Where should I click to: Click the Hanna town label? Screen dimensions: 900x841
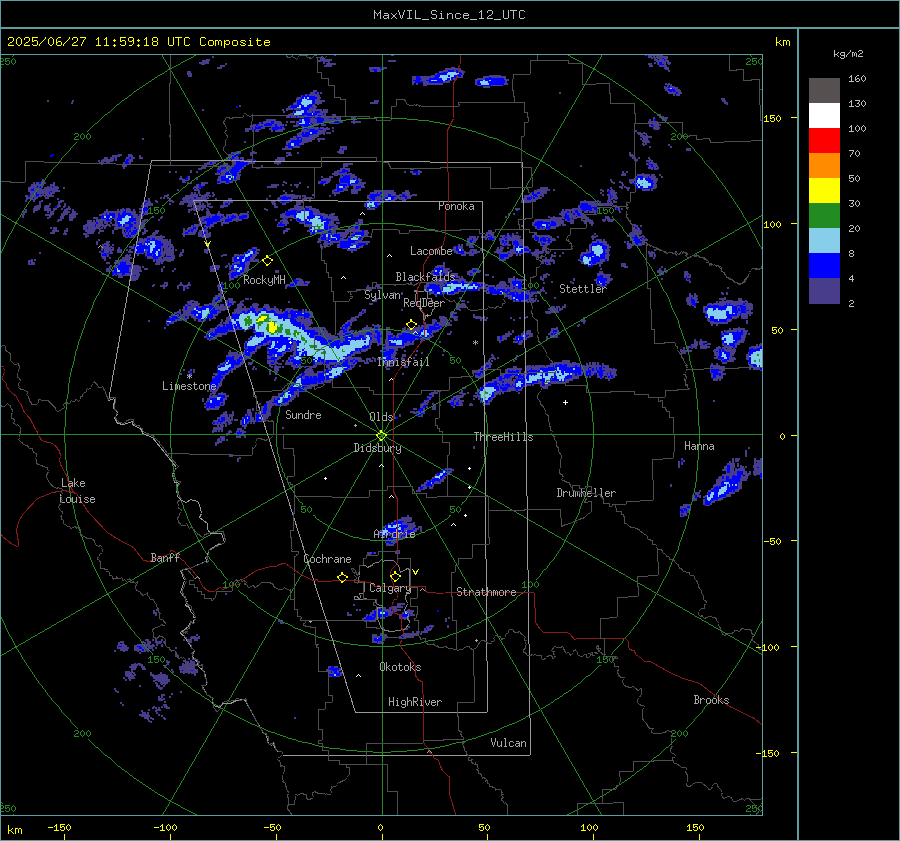click(x=699, y=446)
